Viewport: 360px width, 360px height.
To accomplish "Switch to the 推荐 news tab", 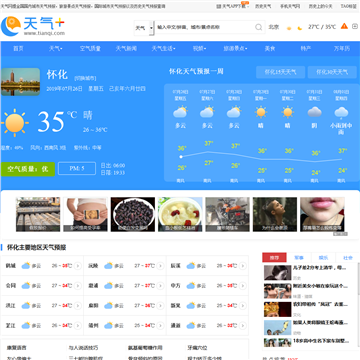I will click(274, 258).
